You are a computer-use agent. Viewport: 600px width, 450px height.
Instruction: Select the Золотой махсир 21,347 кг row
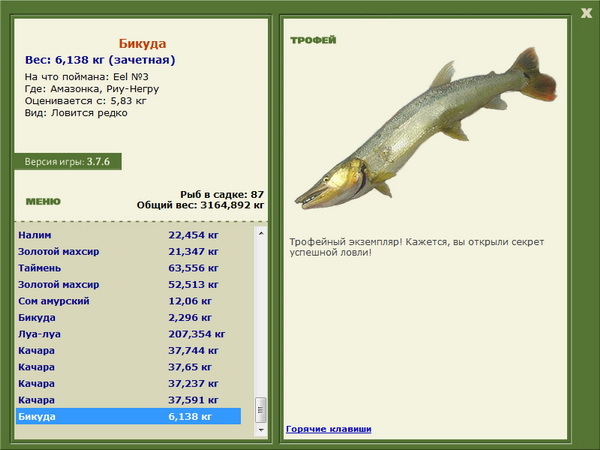point(129,251)
